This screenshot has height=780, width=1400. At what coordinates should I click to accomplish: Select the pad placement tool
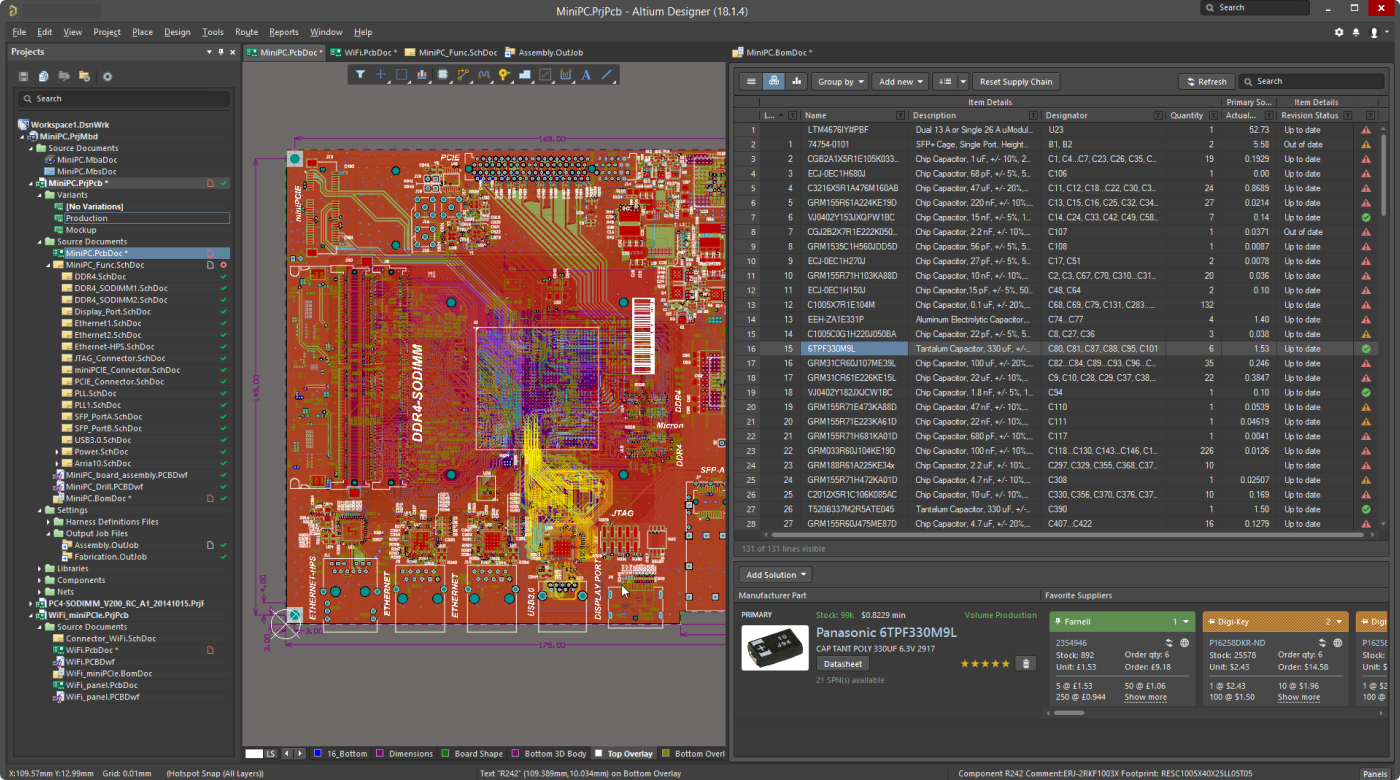(x=503, y=75)
